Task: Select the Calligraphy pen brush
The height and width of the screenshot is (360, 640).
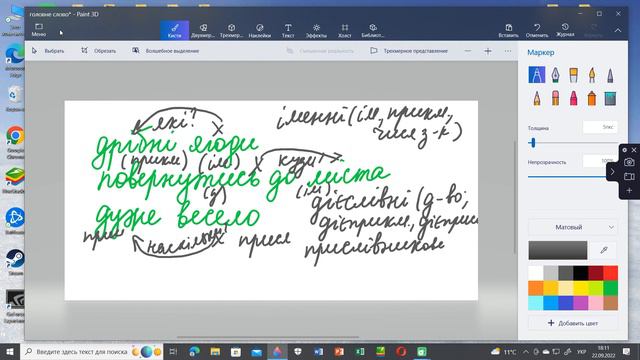Action: click(x=555, y=75)
